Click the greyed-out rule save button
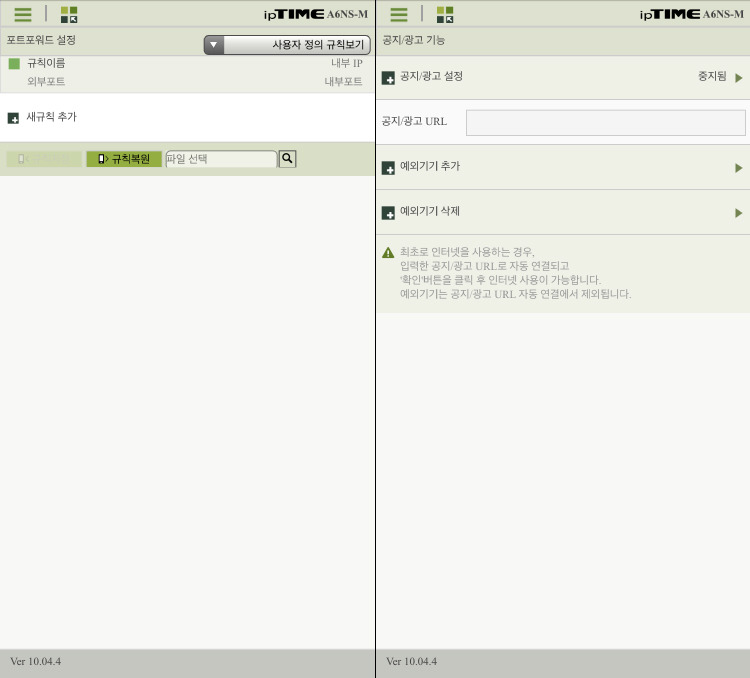This screenshot has height=678, width=750. tap(44, 159)
